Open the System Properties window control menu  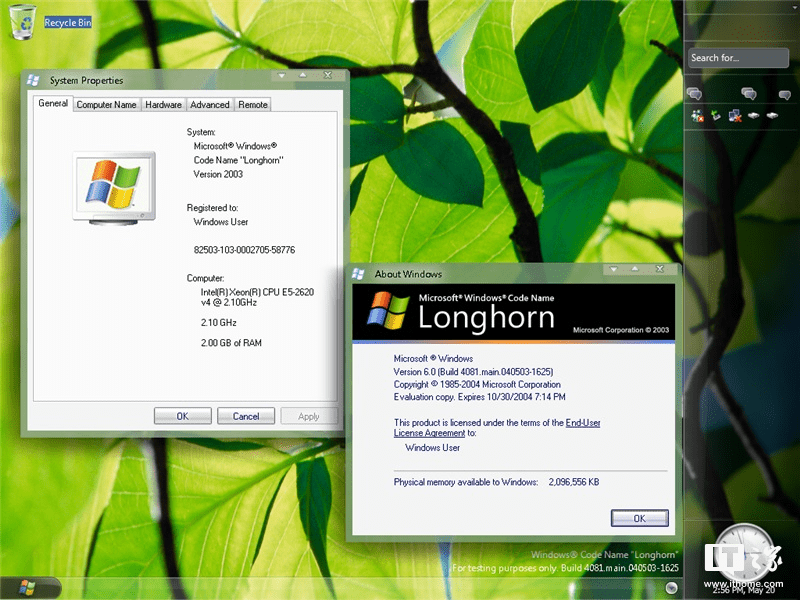tap(33, 81)
